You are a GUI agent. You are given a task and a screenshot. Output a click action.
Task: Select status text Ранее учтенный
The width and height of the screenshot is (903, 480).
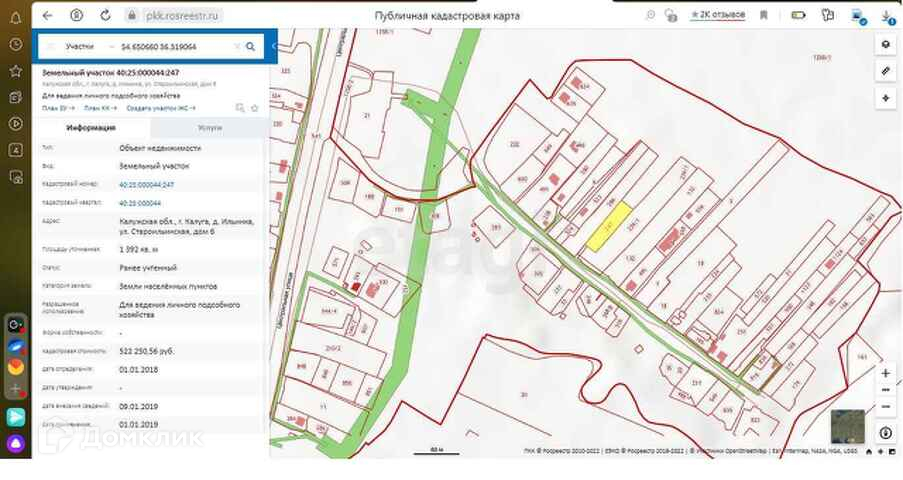click(148, 268)
